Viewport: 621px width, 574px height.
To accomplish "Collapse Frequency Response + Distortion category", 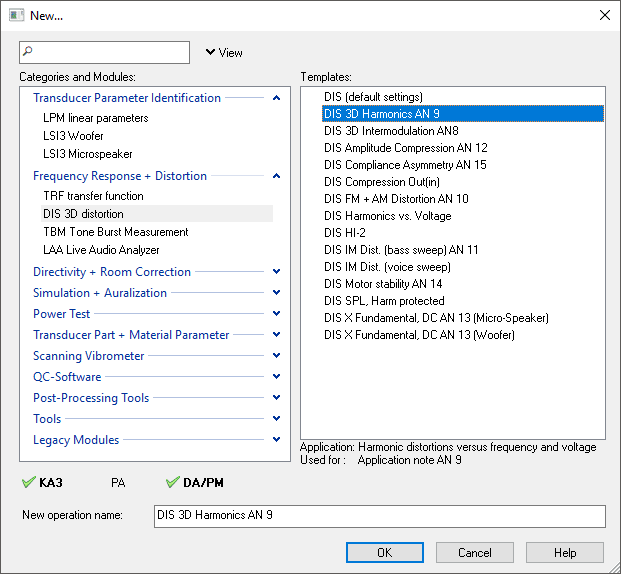I will coord(276,176).
